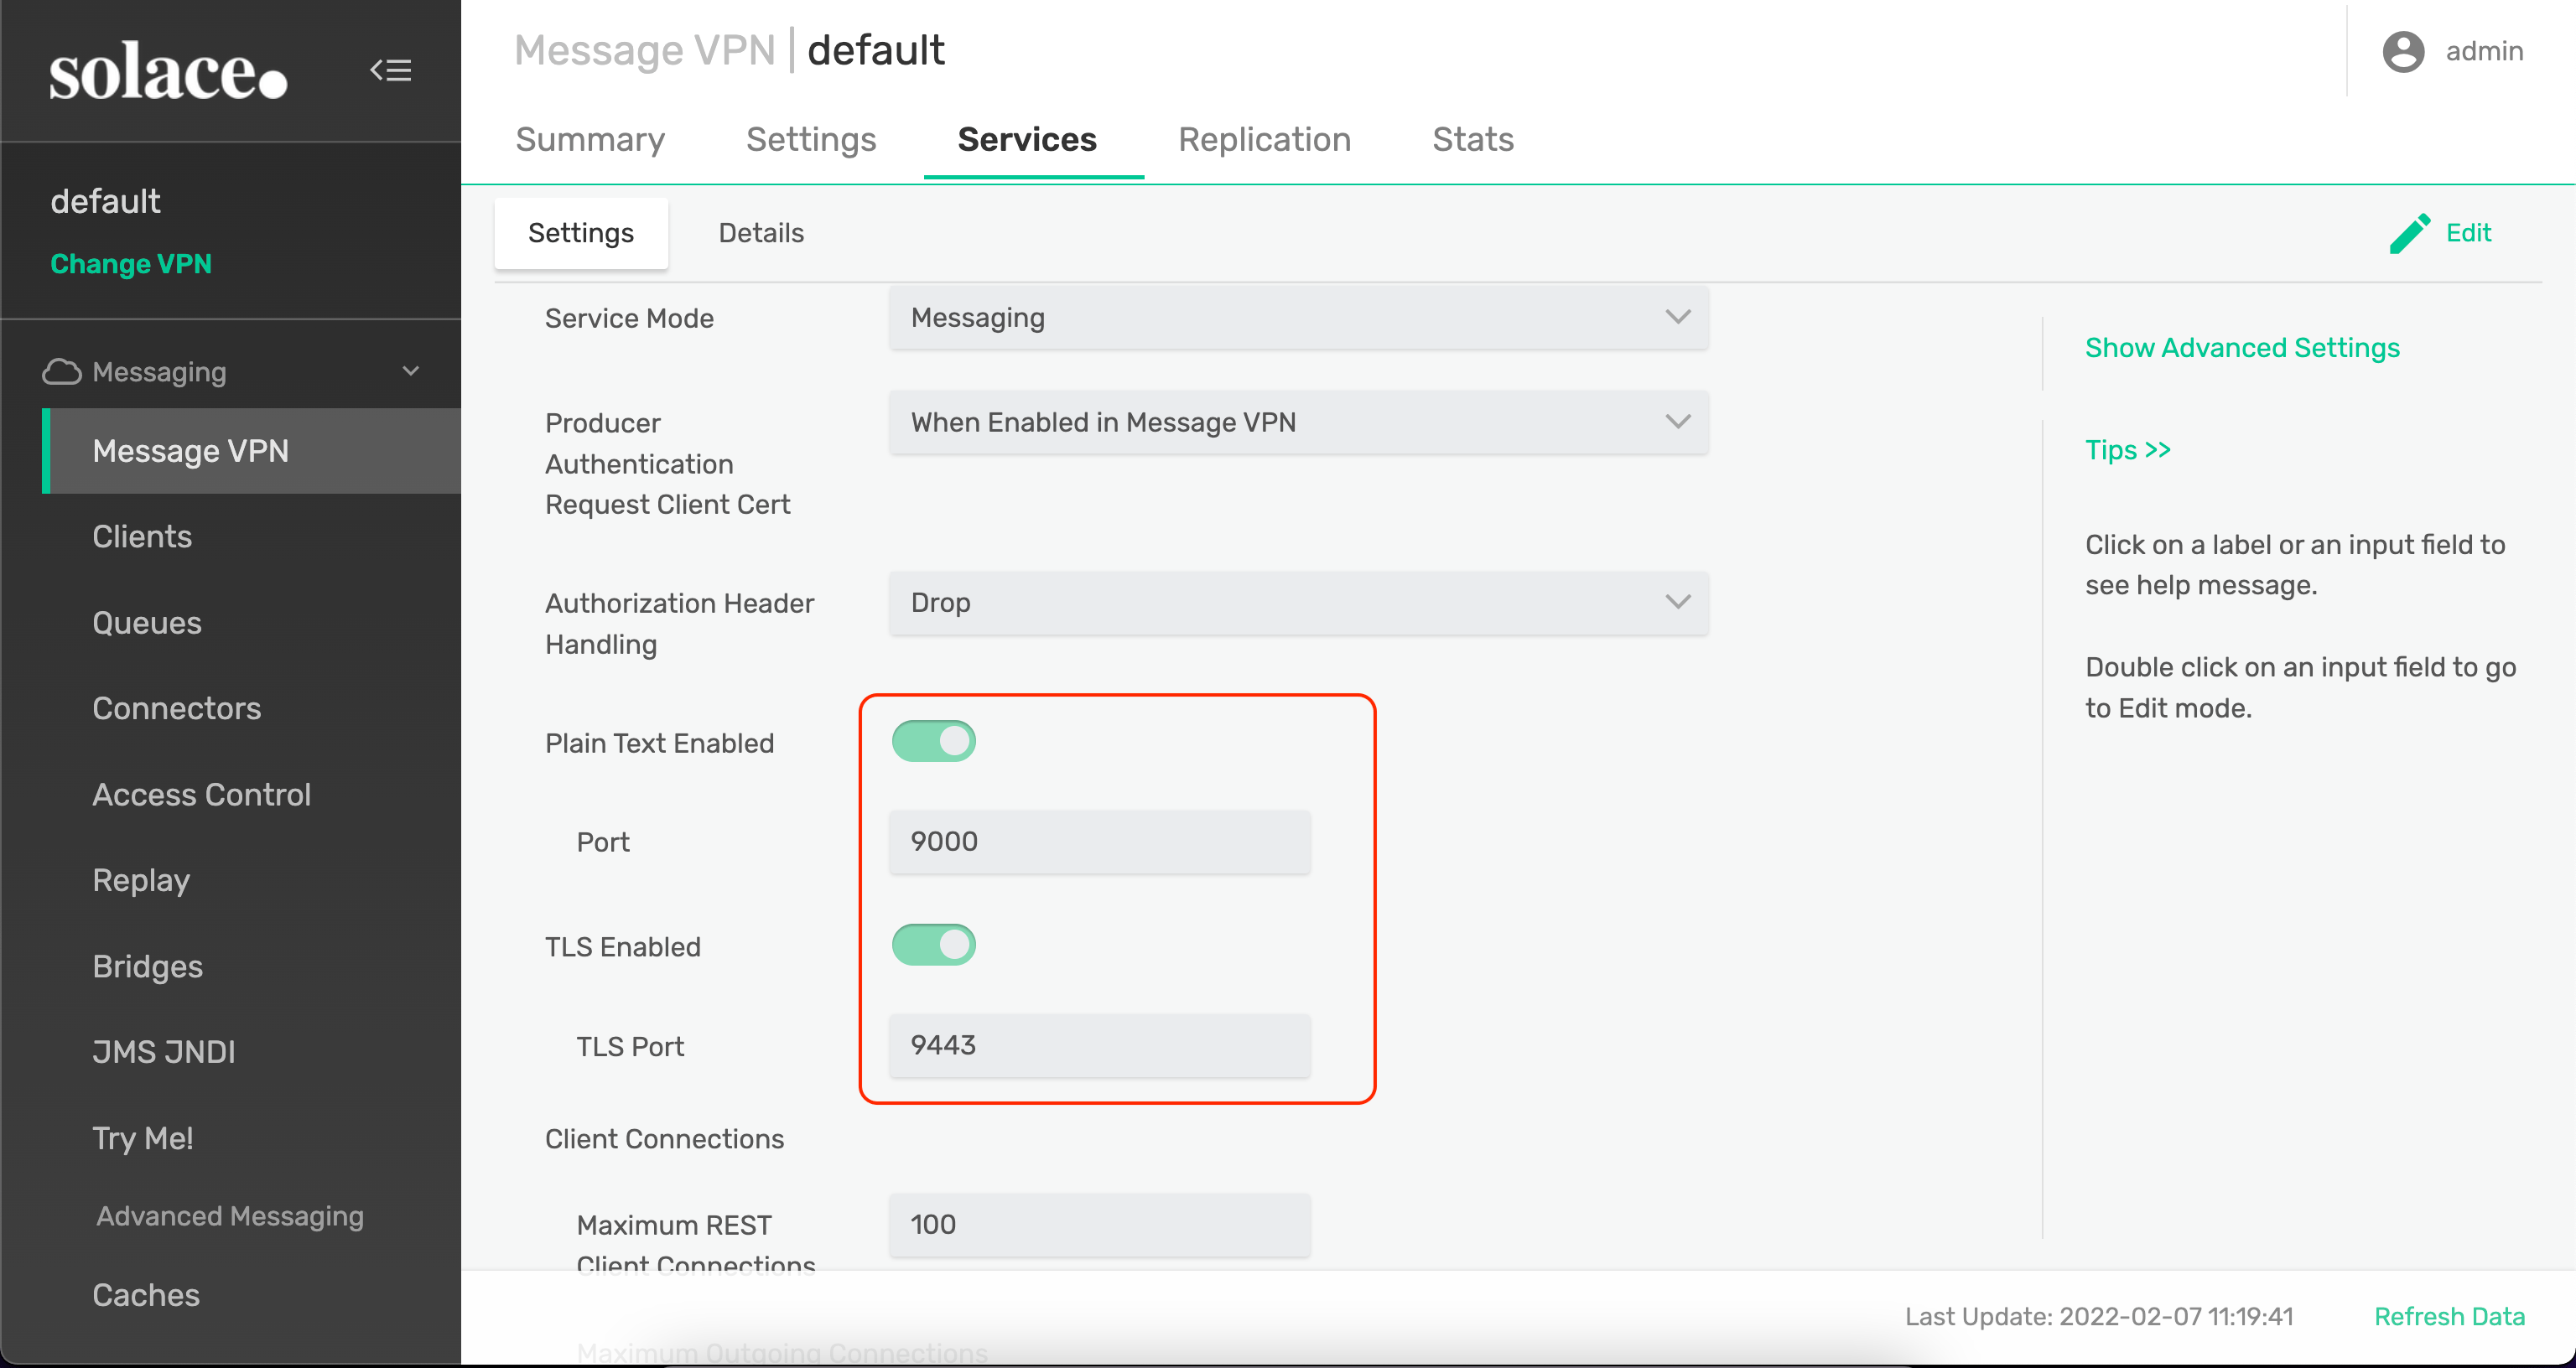Screen dimensions: 2576x1368
Task: Collapse the sidebar with the hamburger arrow icon
Action: click(390, 70)
